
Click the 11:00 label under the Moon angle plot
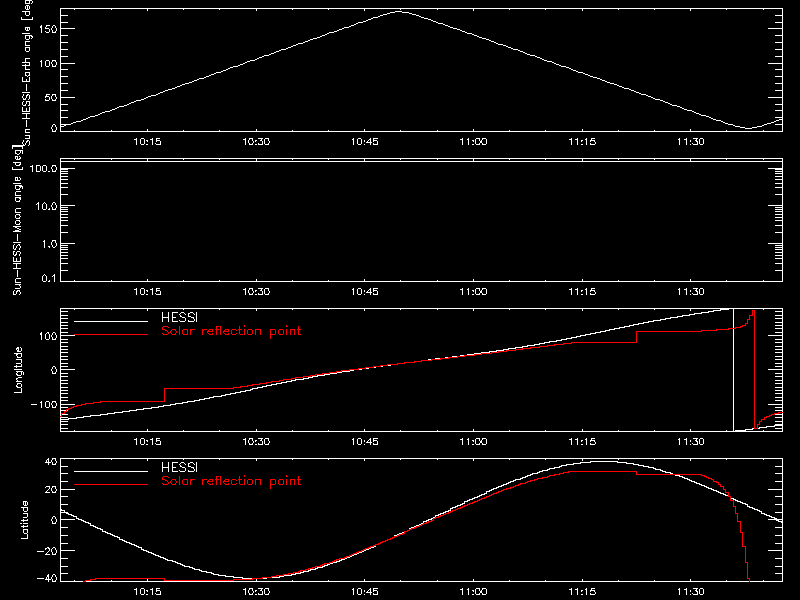[473, 292]
